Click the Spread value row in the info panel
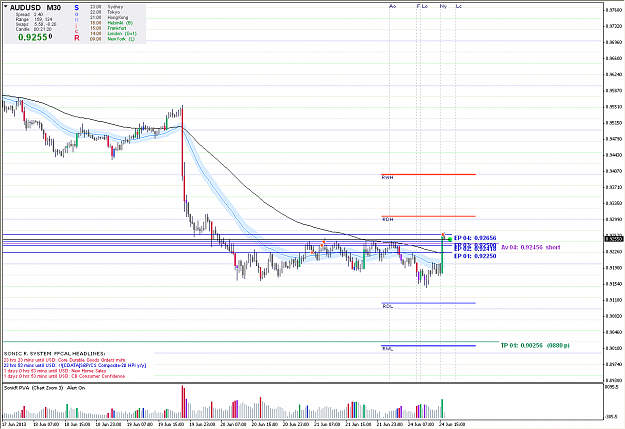Viewport: 625px width, 429px height. click(x=29, y=15)
